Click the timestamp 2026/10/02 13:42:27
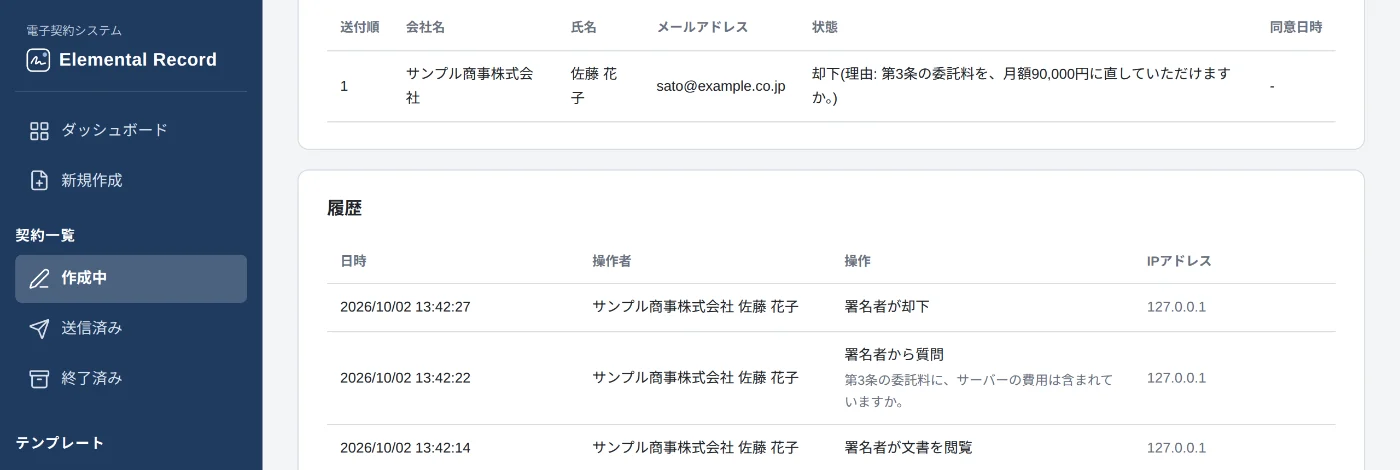Image resolution: width=1400 pixels, height=470 pixels. (405, 307)
